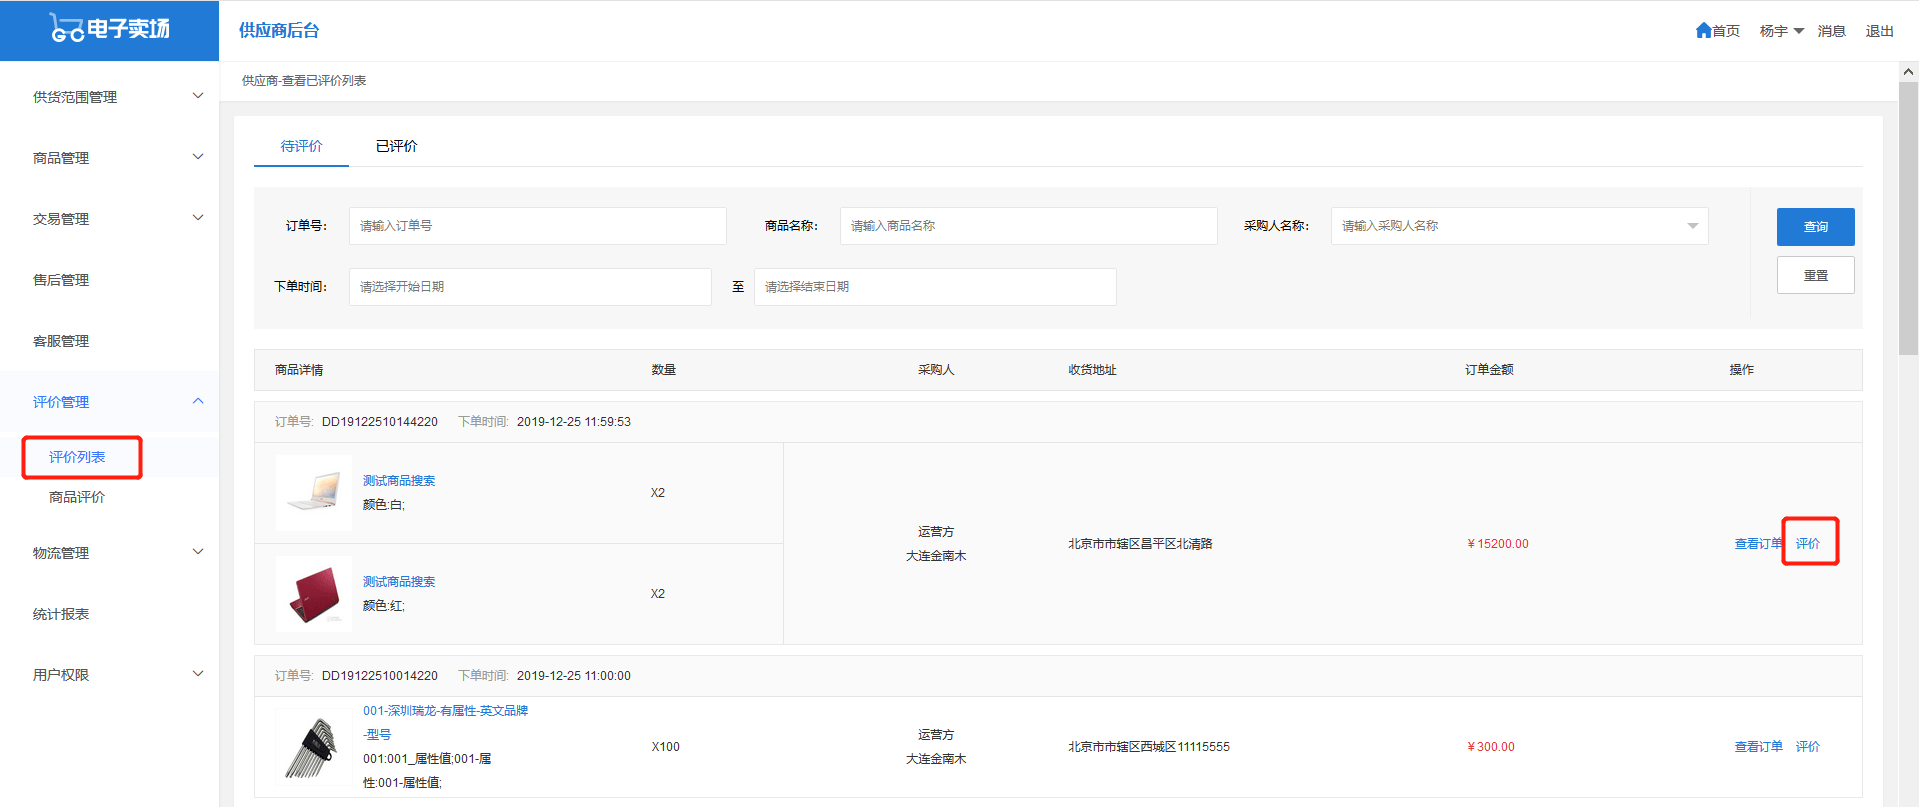Click the ¥15200.00 order amount

coord(1497,544)
